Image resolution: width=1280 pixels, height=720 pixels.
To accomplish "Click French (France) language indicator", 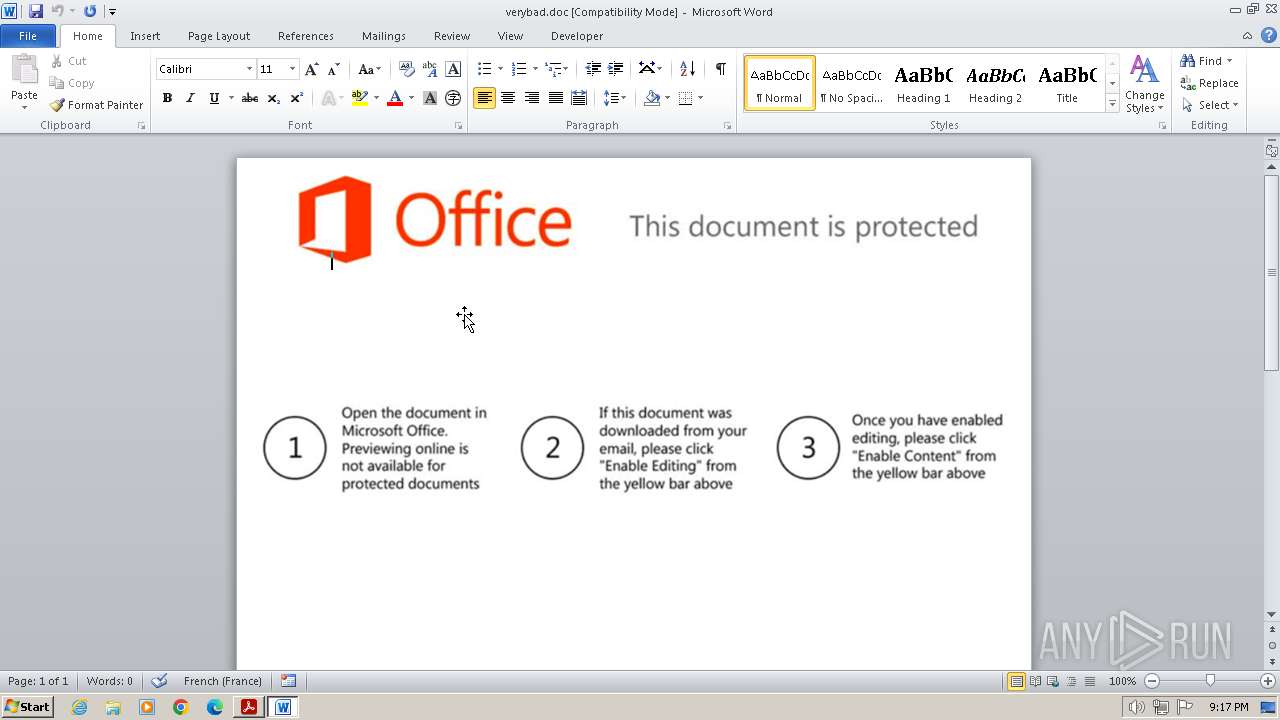I will coord(223,681).
